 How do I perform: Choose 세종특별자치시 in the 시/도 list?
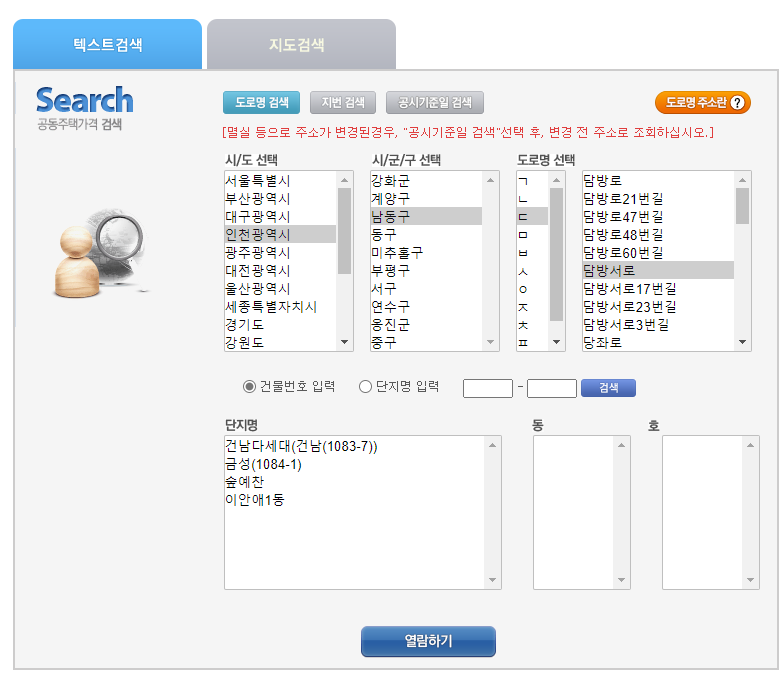point(280,306)
